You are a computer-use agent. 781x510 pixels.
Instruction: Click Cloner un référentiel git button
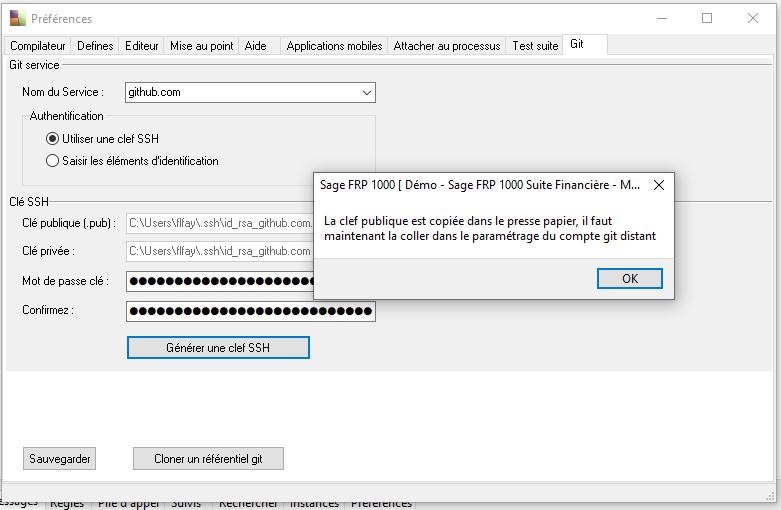click(x=208, y=459)
